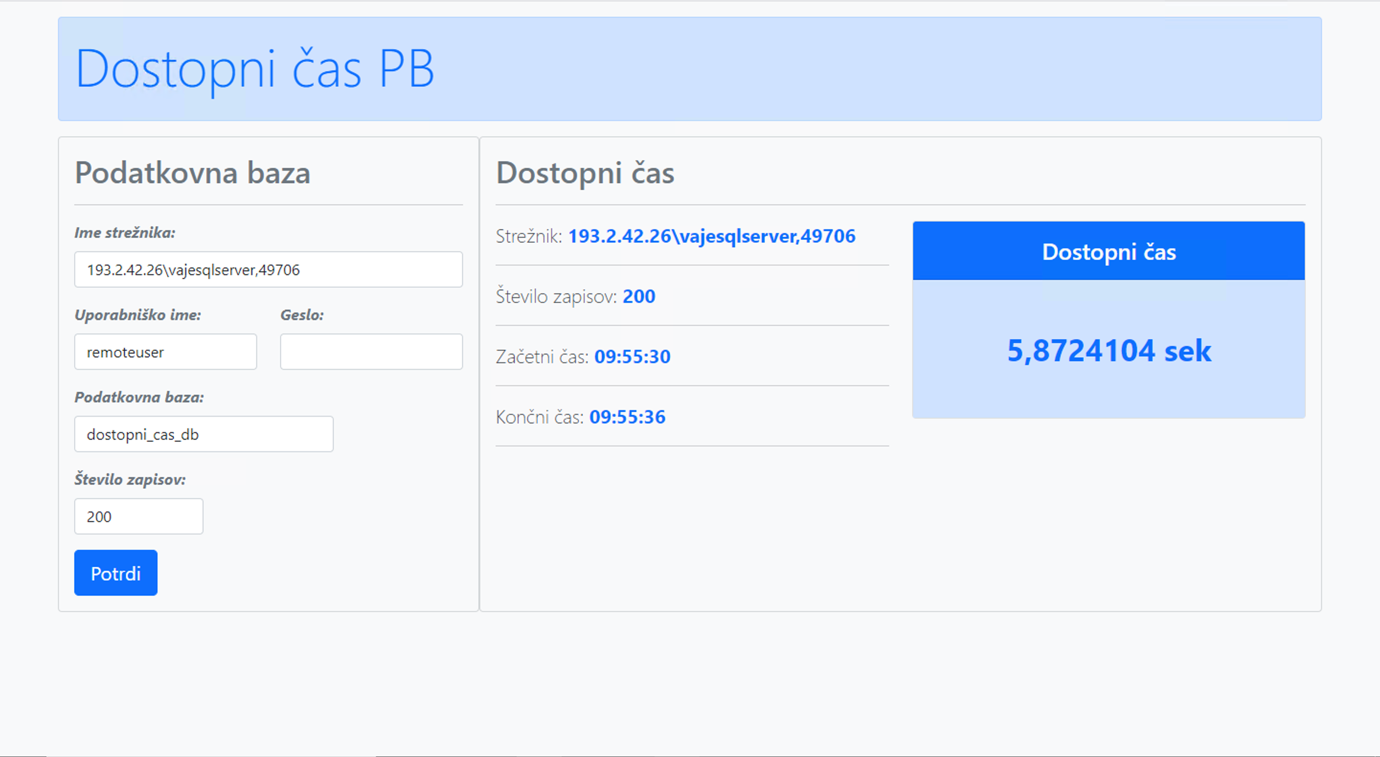Image resolution: width=1380 pixels, height=757 pixels.
Task: Click the italic Podatkovna baza field label
Action: pyautogui.click(x=139, y=397)
